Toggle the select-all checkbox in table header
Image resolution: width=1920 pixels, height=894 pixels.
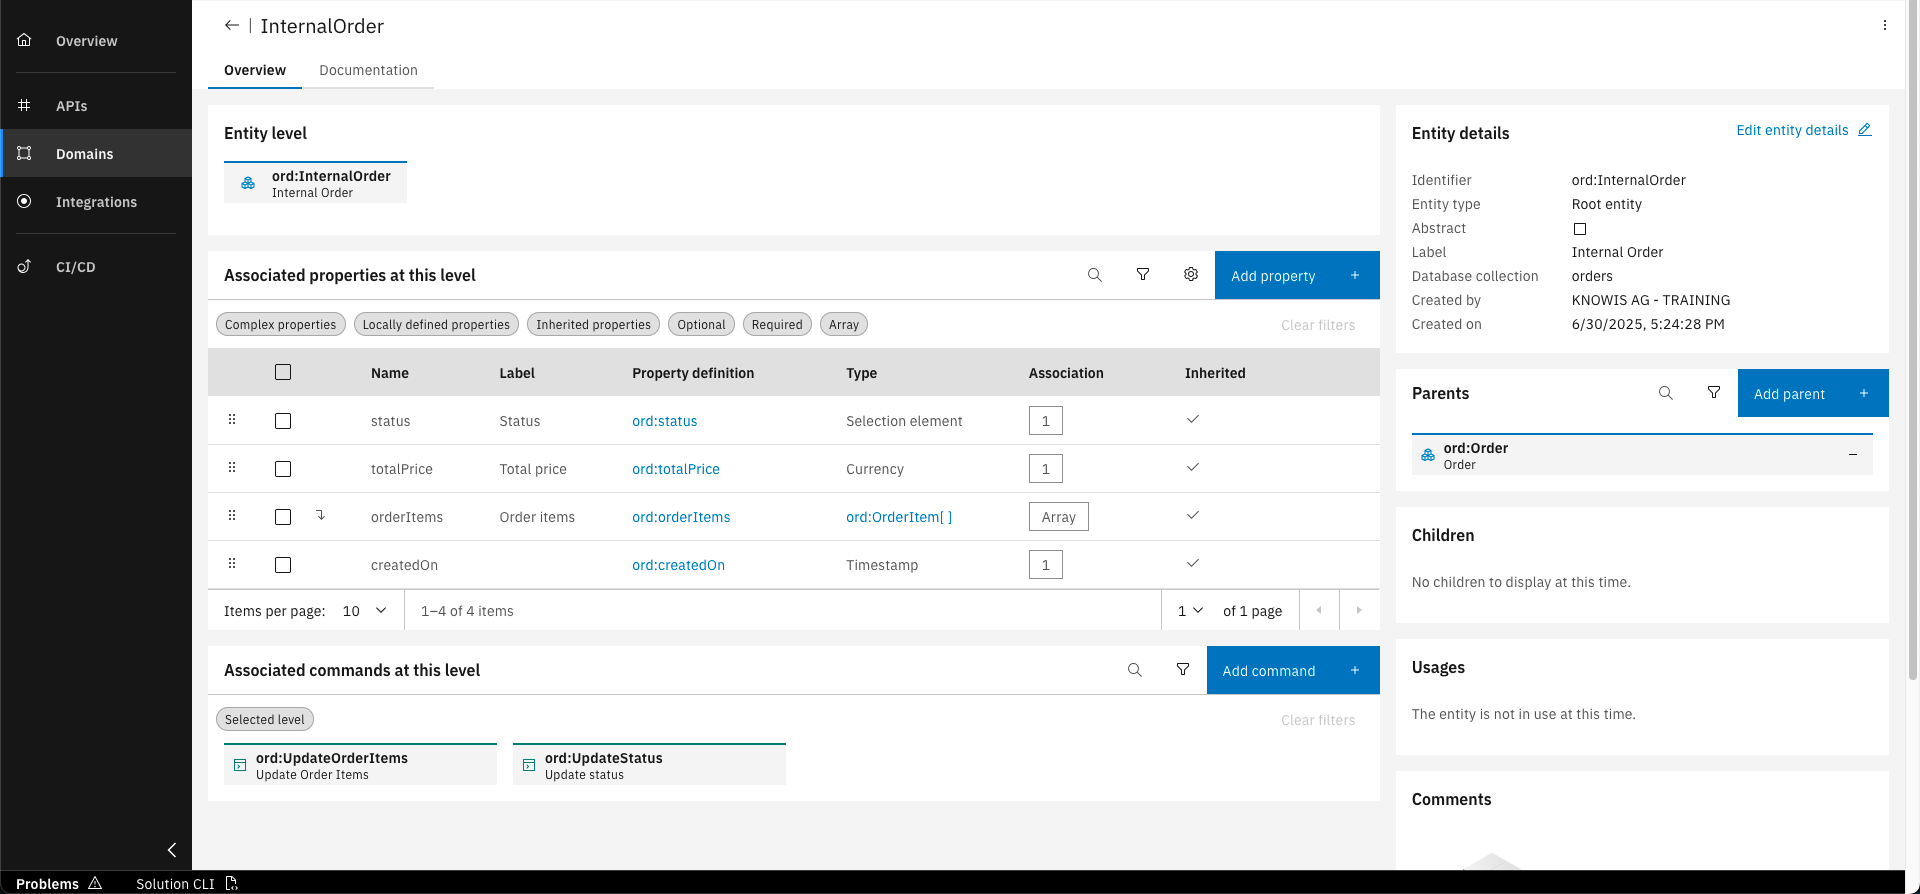pos(283,372)
